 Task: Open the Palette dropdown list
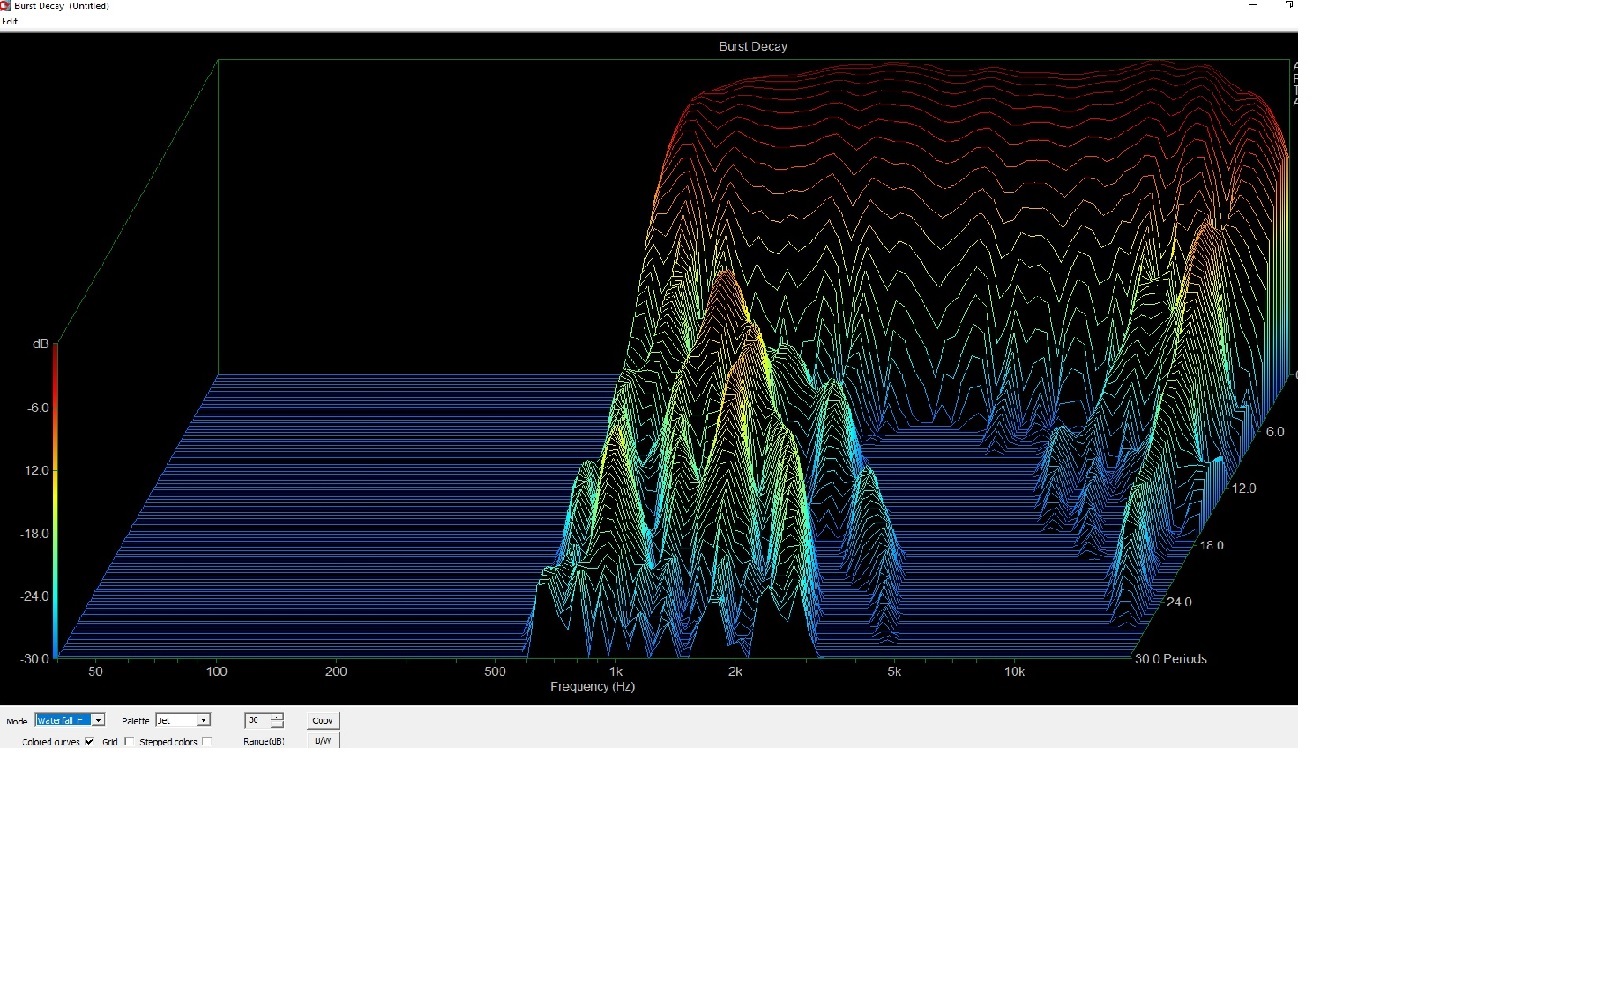[x=203, y=720]
